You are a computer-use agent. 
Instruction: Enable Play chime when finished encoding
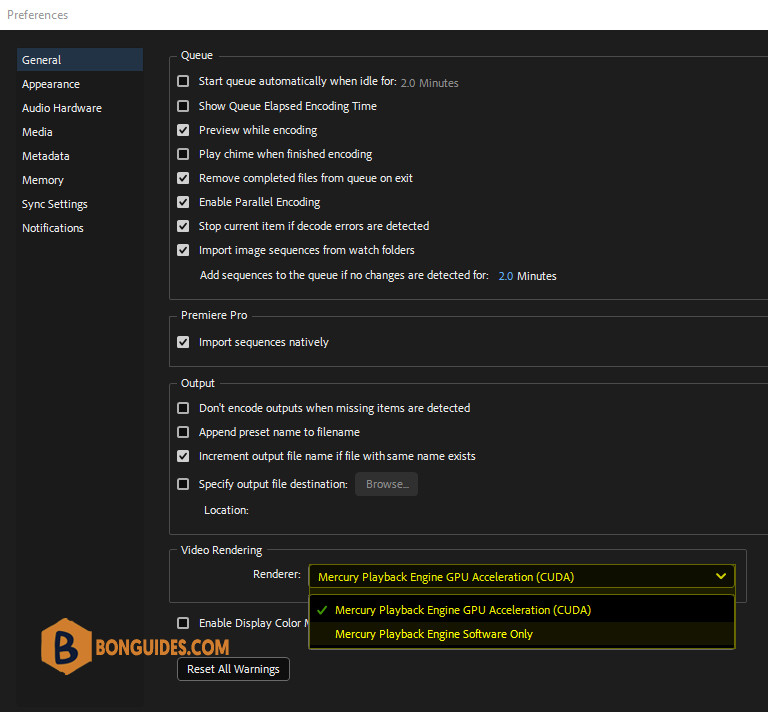point(183,154)
